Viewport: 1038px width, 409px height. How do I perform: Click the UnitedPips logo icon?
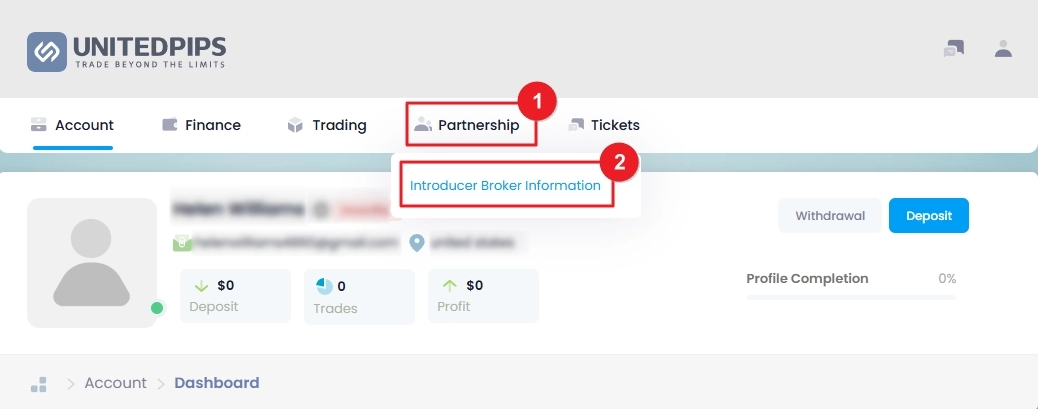coord(47,52)
